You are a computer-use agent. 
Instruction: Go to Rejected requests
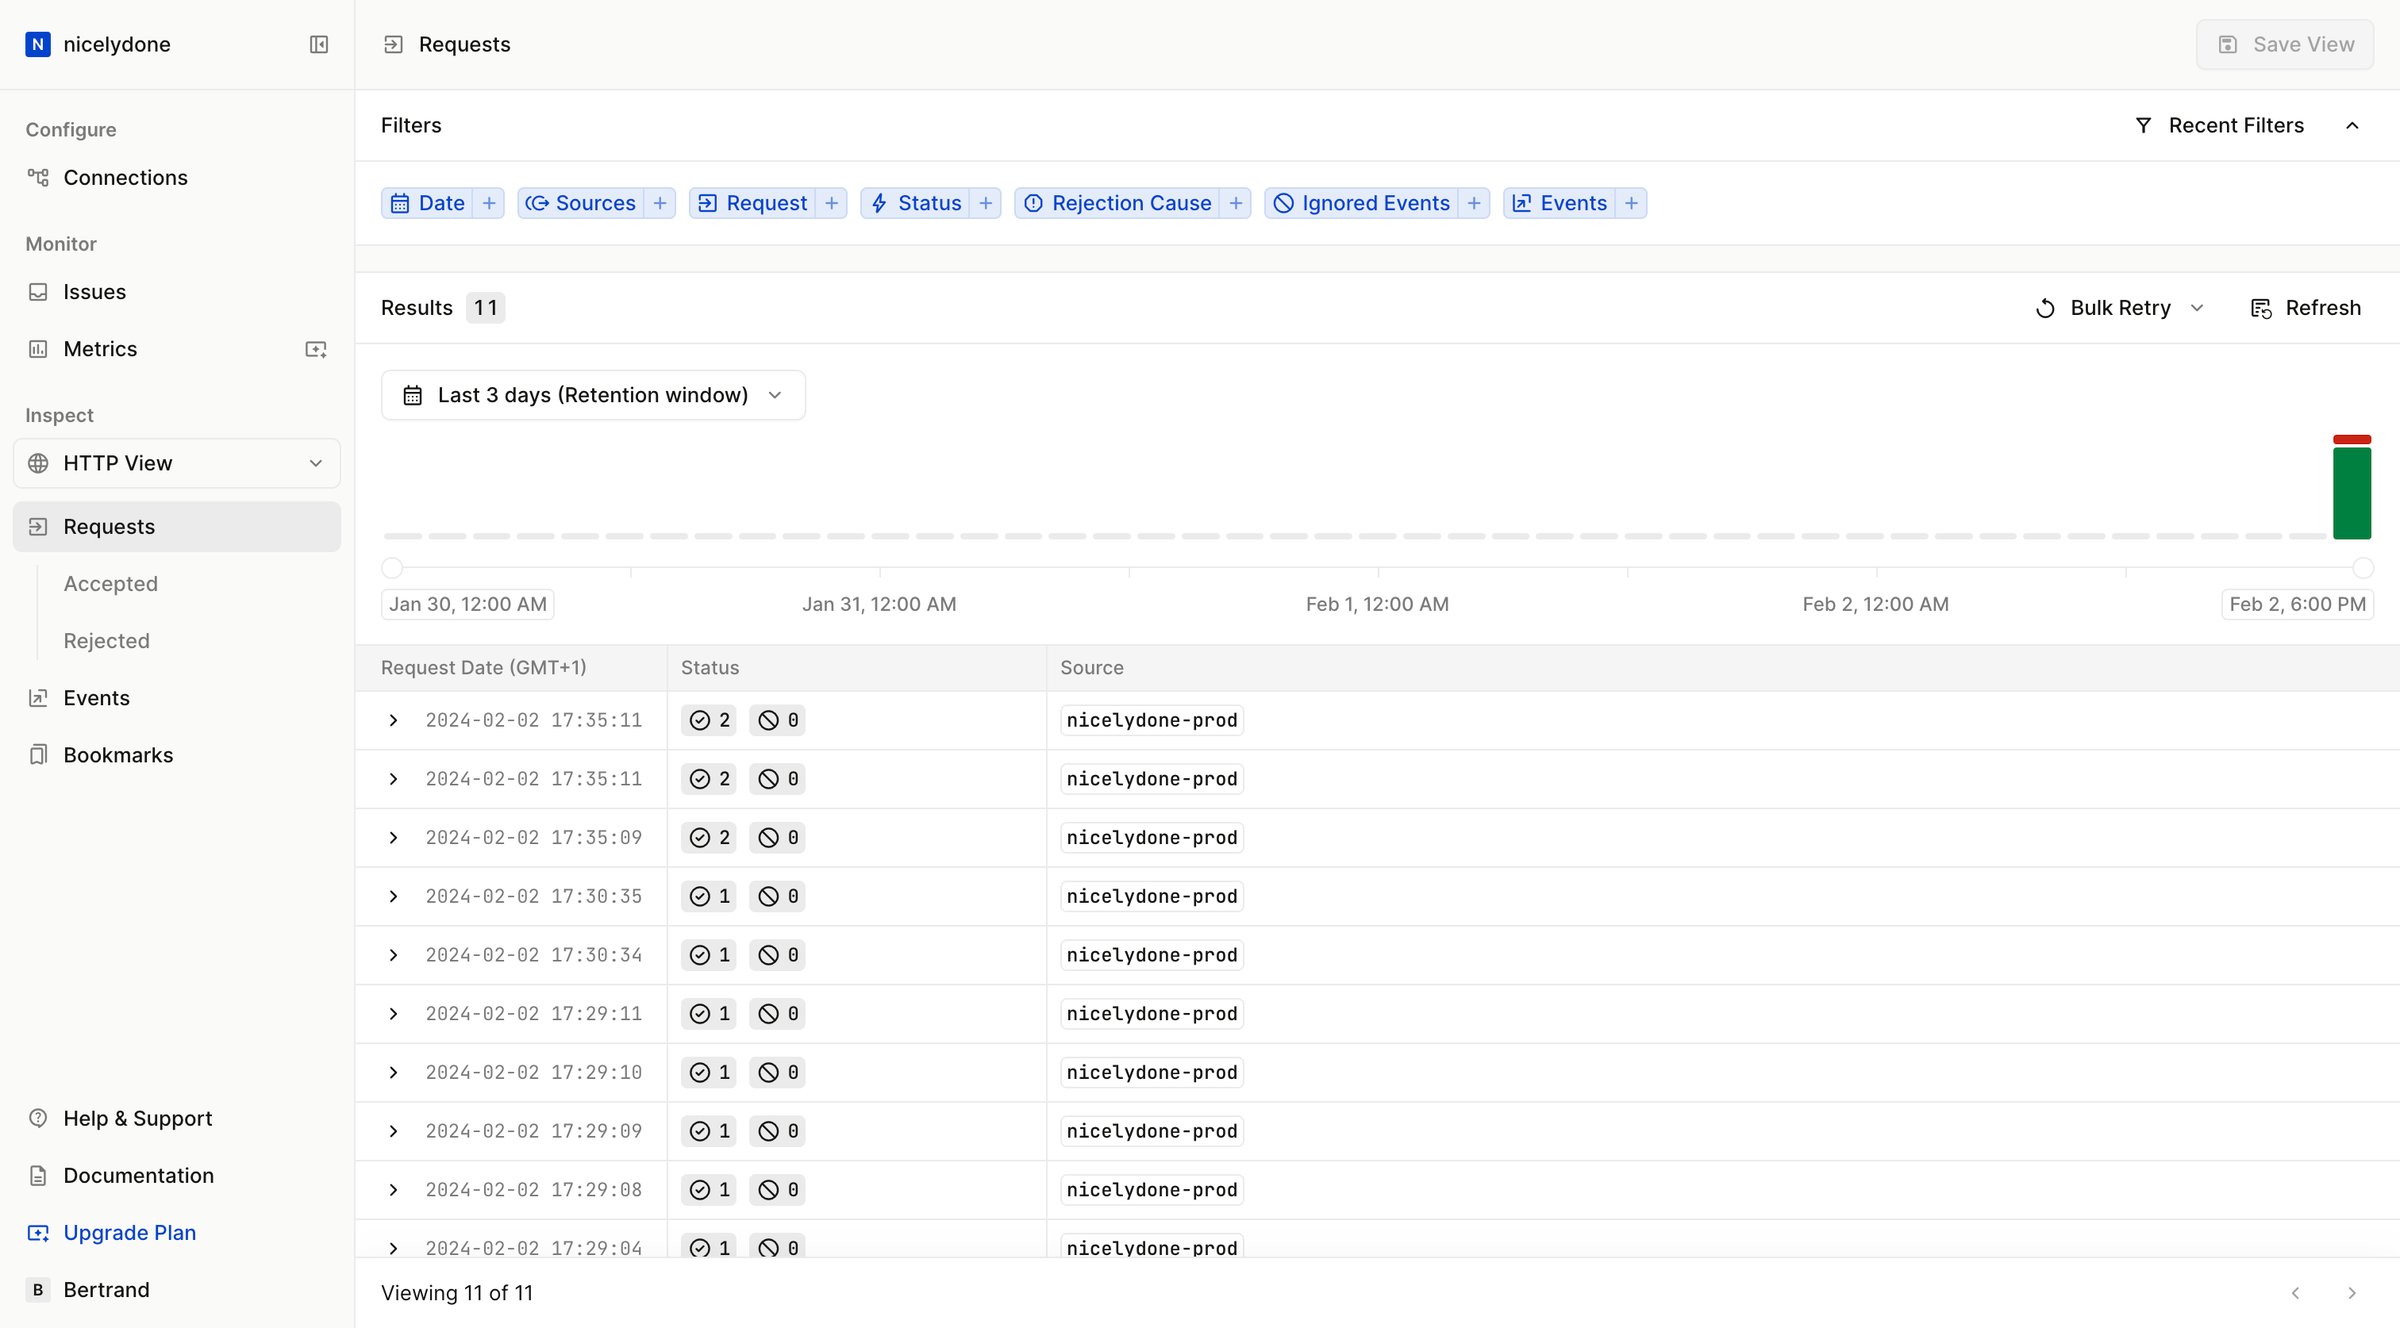106,641
